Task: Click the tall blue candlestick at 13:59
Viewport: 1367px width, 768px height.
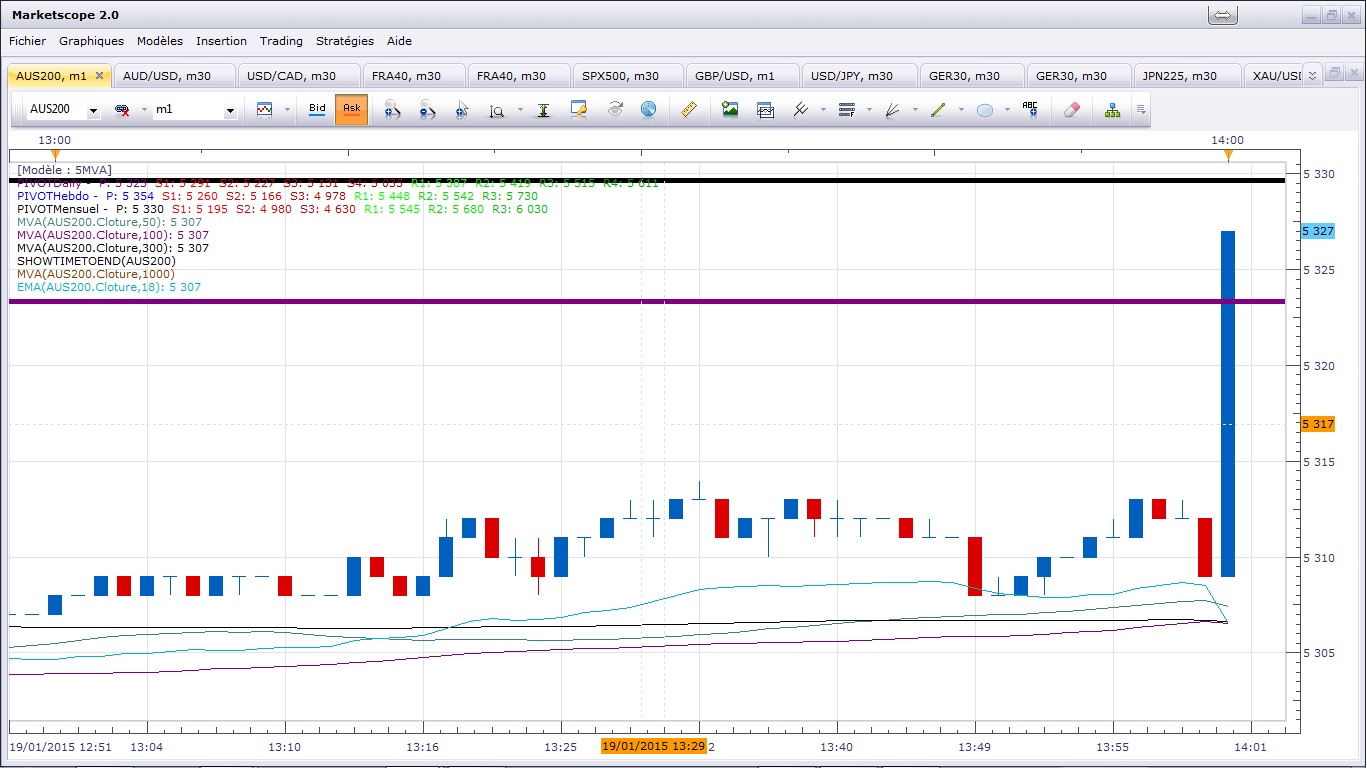Action: point(1227,400)
